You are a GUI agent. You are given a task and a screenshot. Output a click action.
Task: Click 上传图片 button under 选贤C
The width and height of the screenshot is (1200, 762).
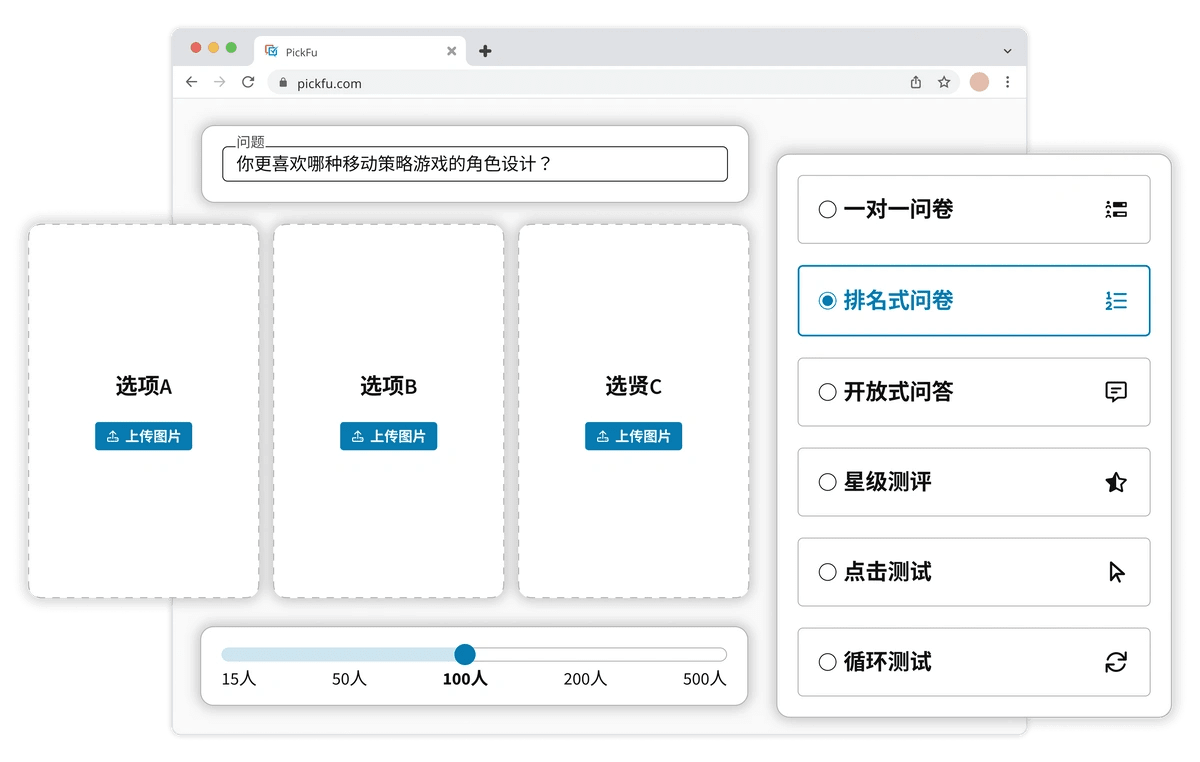(633, 436)
